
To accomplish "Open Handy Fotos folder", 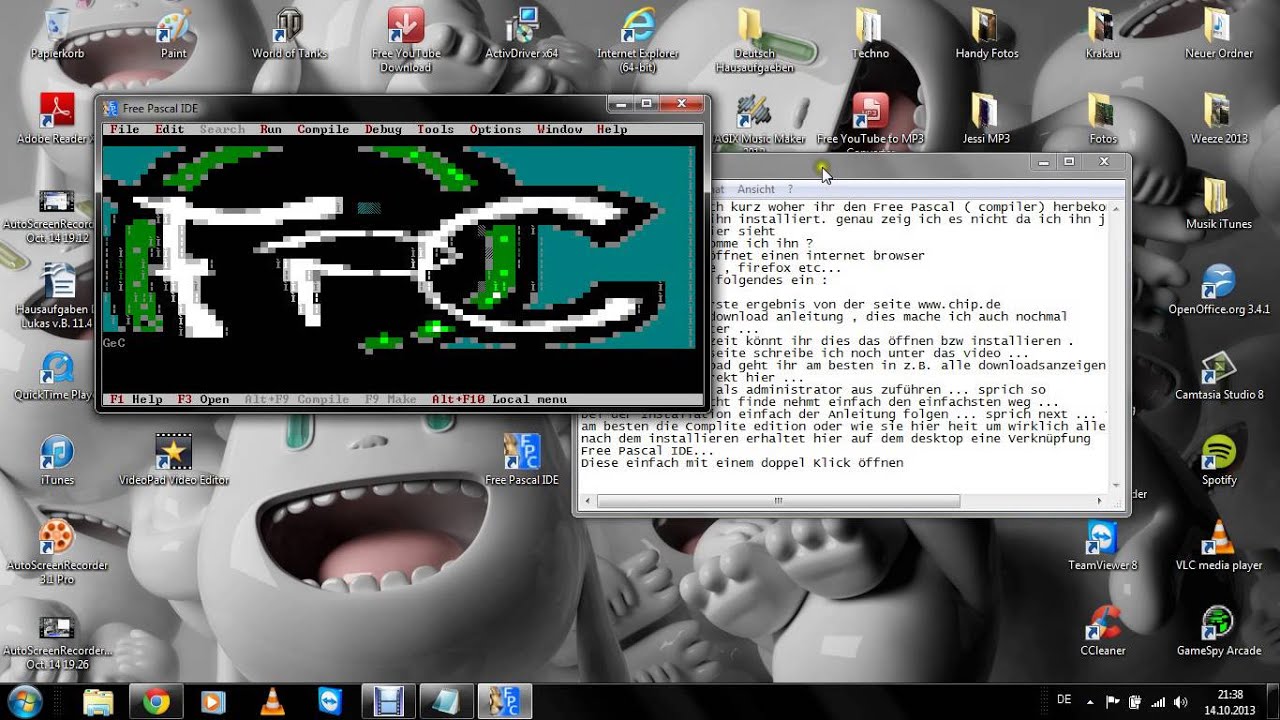I will point(986,33).
